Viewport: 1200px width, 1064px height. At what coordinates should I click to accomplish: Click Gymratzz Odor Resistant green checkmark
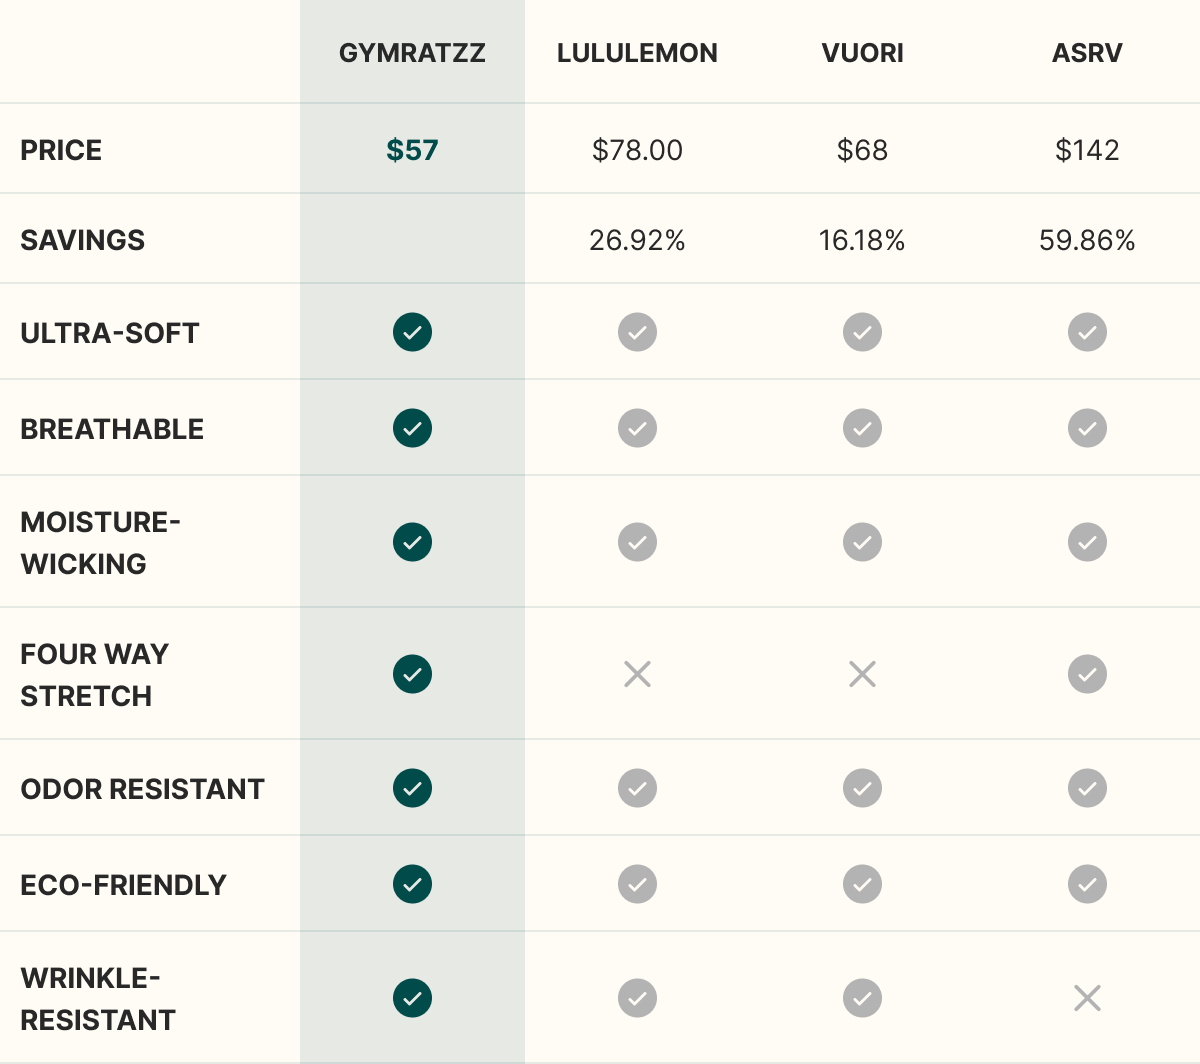tap(412, 788)
